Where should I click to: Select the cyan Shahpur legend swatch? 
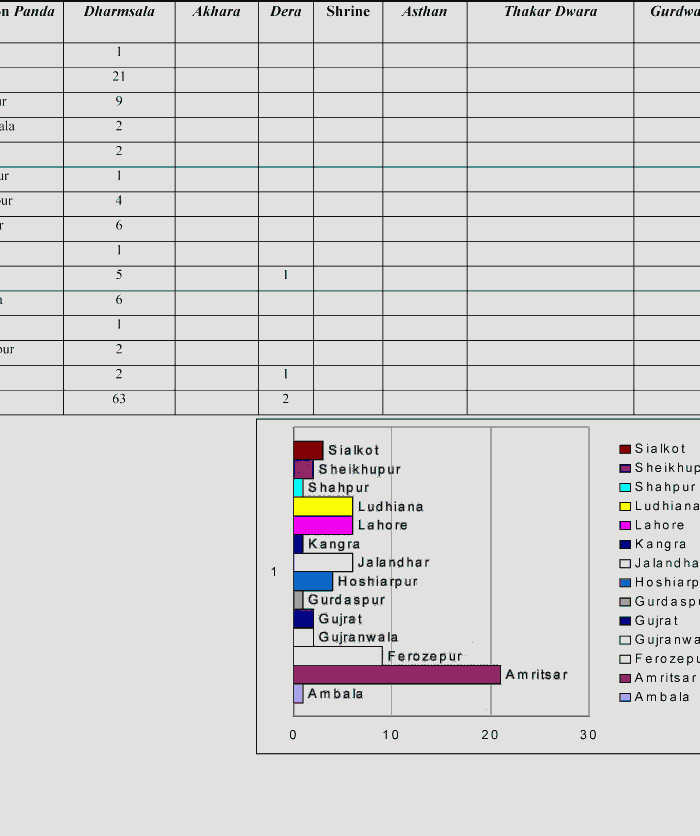625,487
